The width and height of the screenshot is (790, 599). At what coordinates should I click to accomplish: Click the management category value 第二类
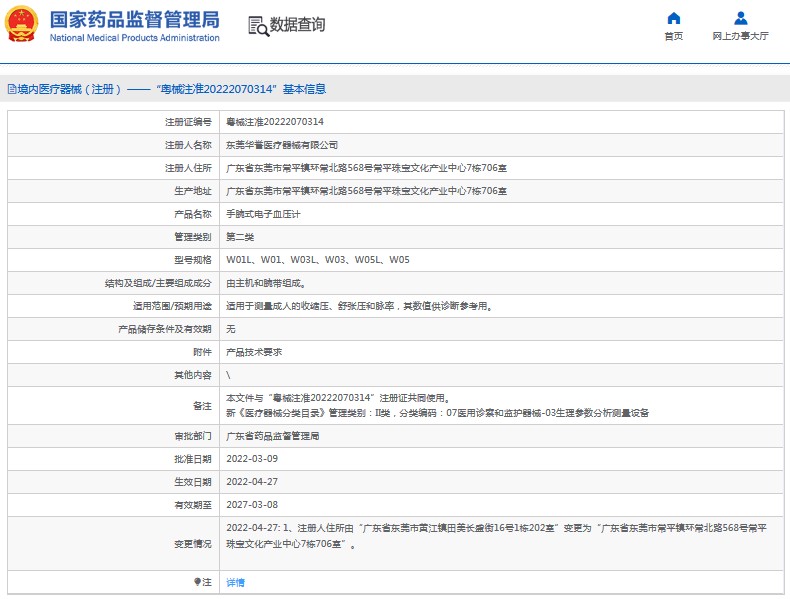coord(240,236)
